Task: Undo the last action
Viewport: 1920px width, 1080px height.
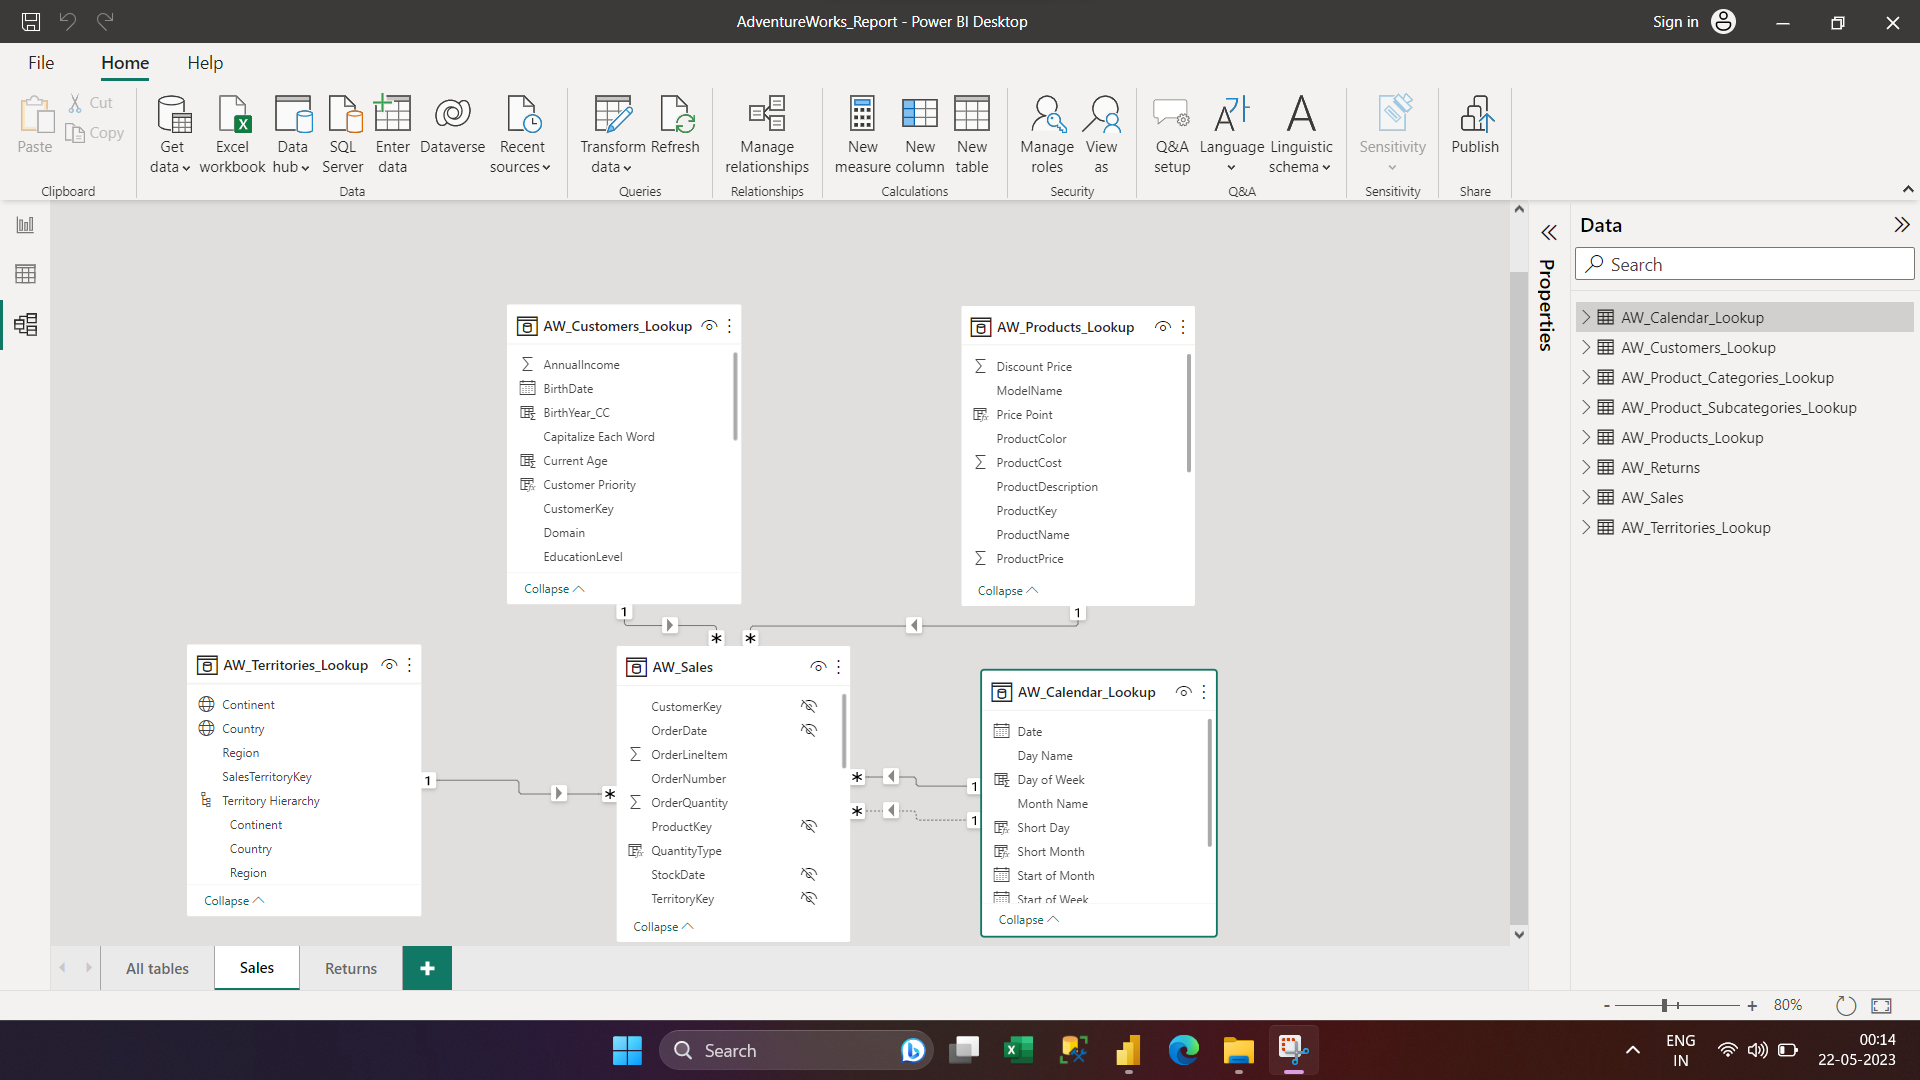Action: point(67,21)
